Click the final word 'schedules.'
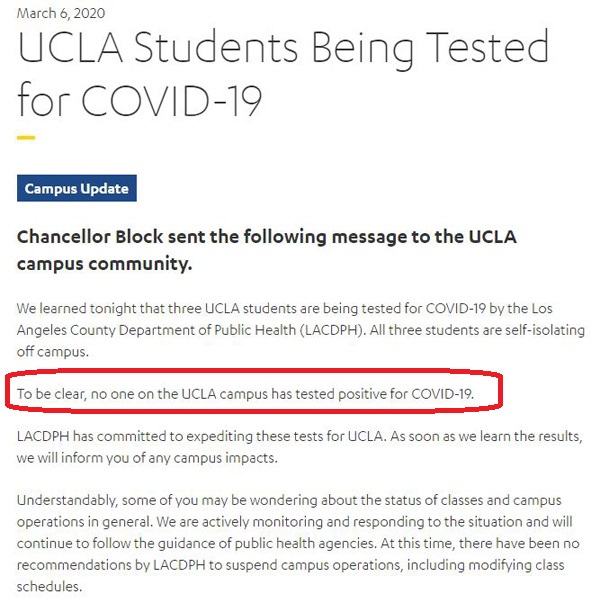Screen dimensions: 600x603 point(49,586)
